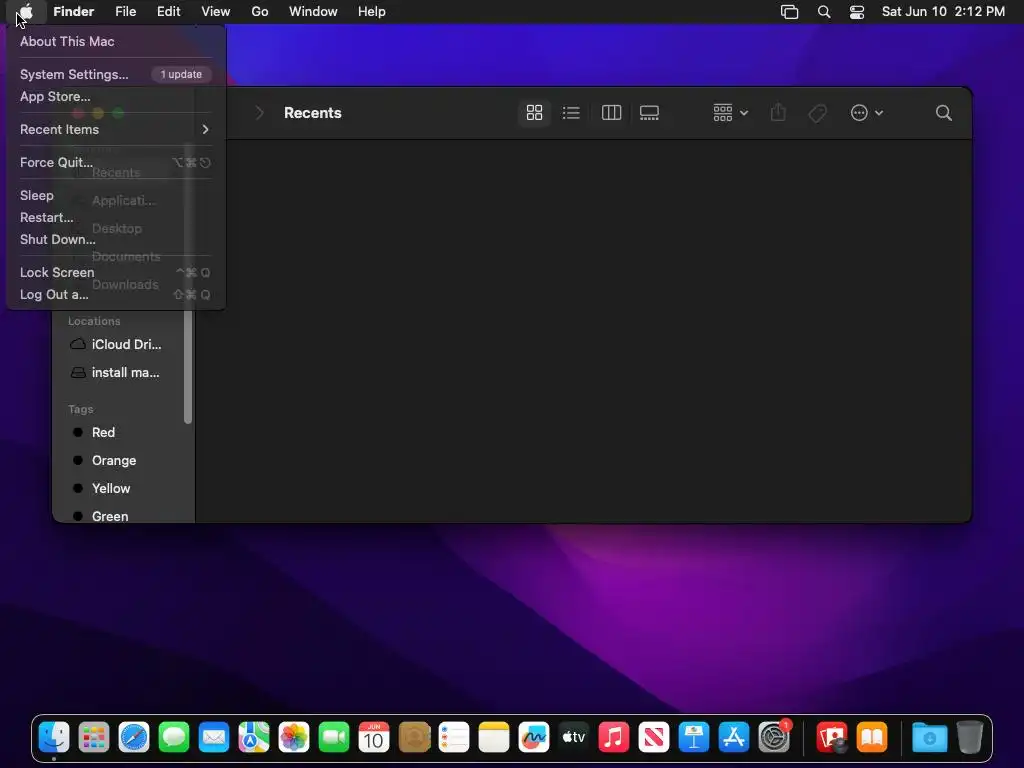Screen dimensions: 1024x768
Task: Open Finder from the Dock
Action: point(54,738)
